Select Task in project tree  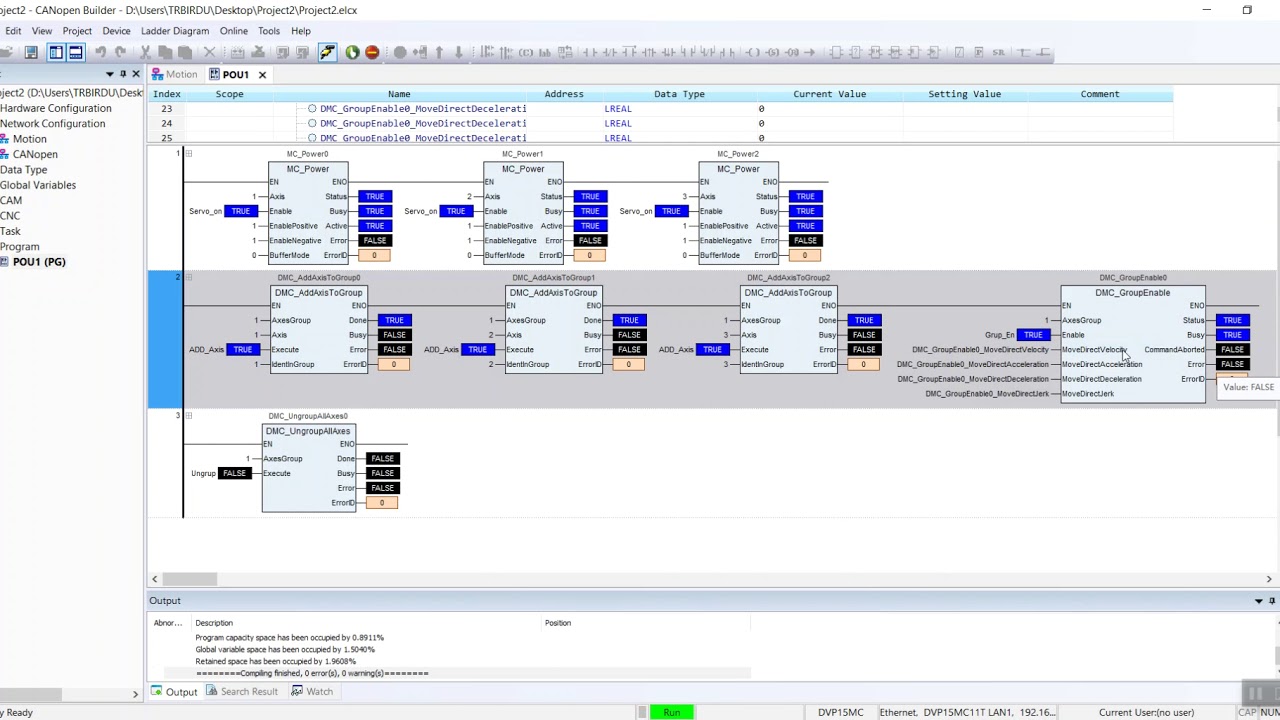tap(10, 231)
